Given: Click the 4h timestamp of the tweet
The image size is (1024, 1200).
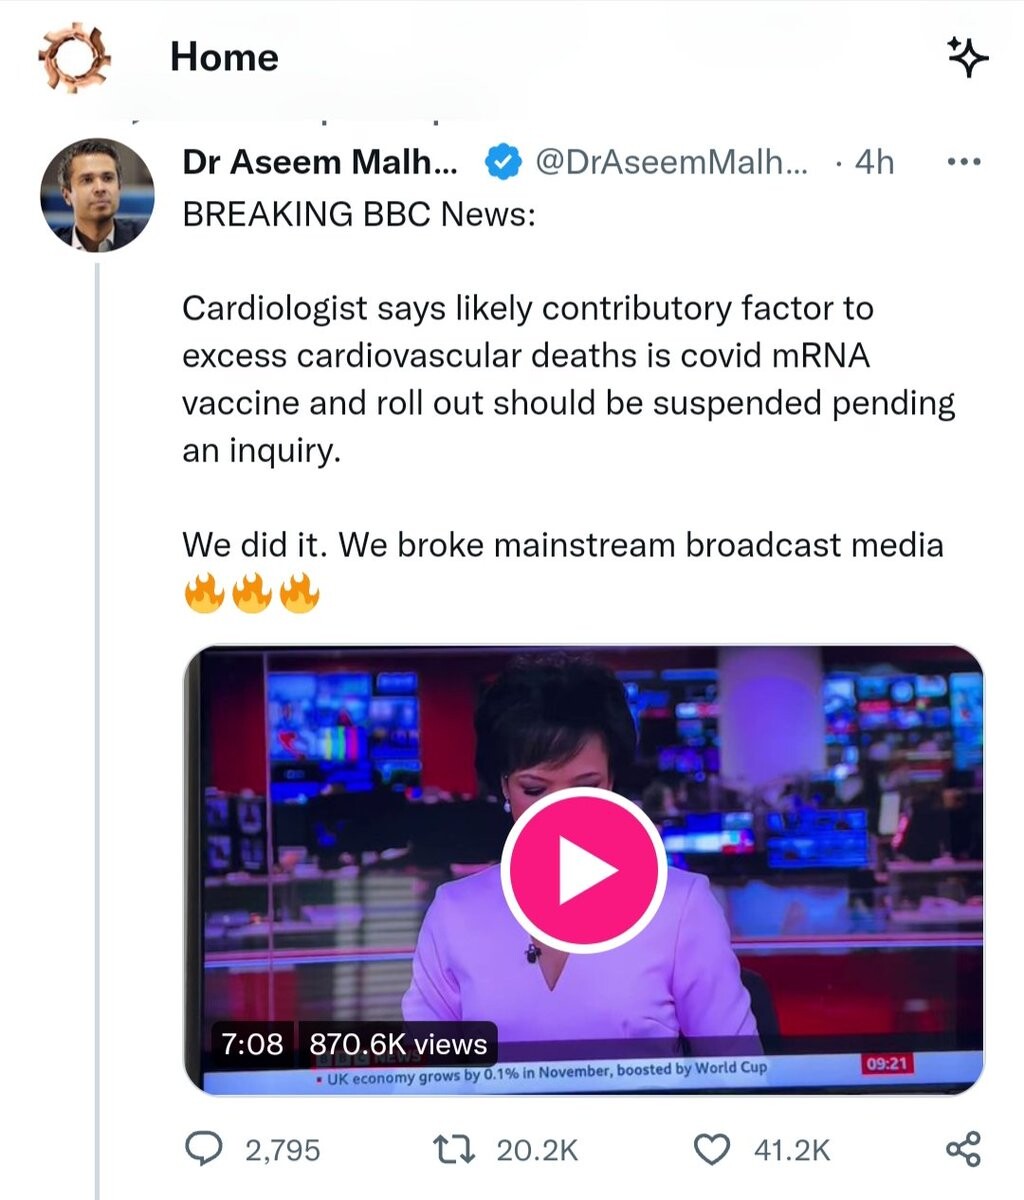Looking at the screenshot, I should 874,162.
